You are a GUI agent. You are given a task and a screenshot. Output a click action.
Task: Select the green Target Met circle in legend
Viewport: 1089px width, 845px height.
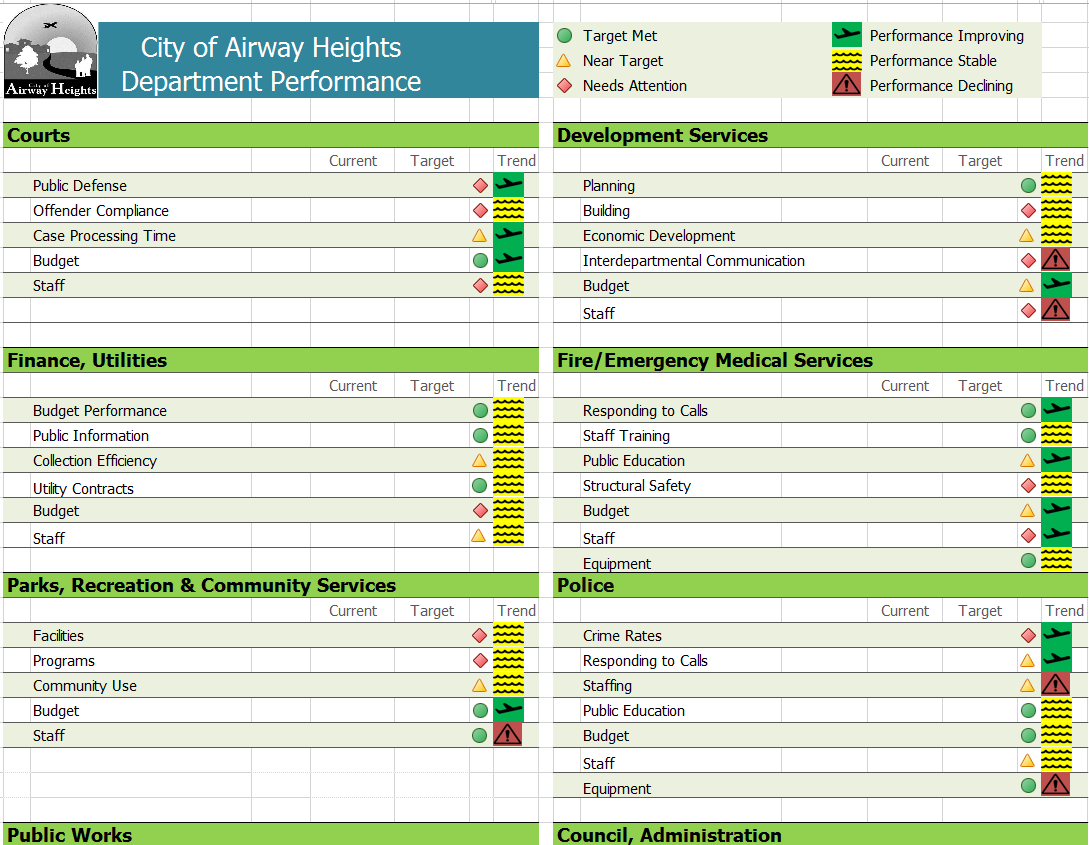(x=565, y=35)
